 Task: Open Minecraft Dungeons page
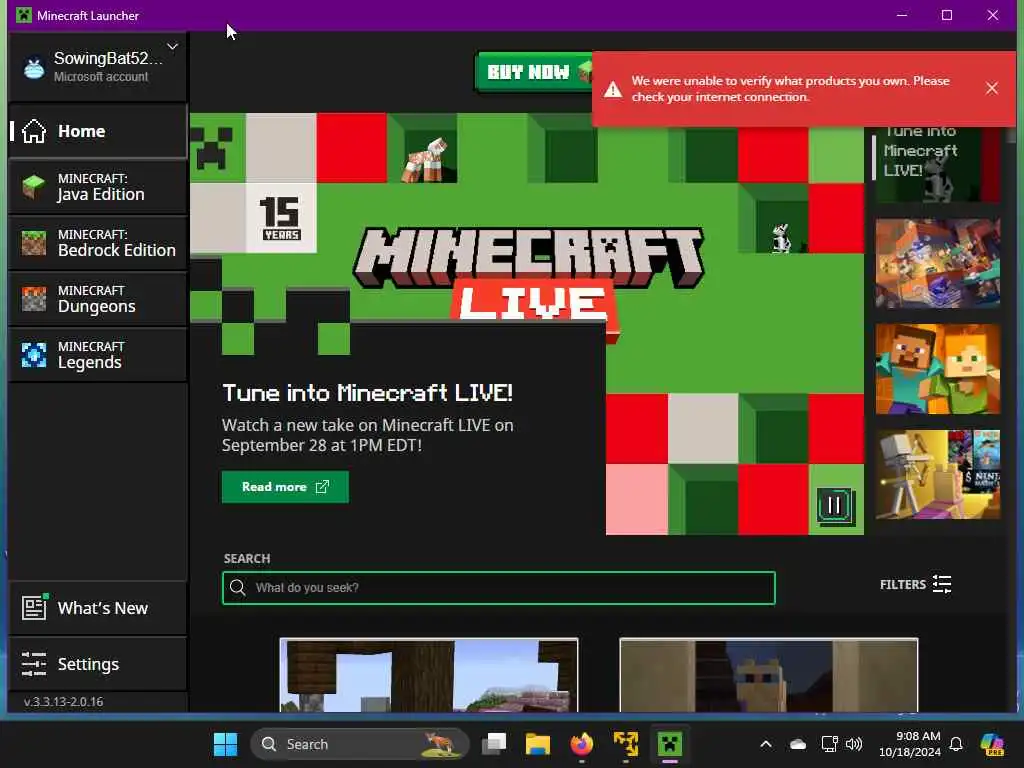click(98, 299)
